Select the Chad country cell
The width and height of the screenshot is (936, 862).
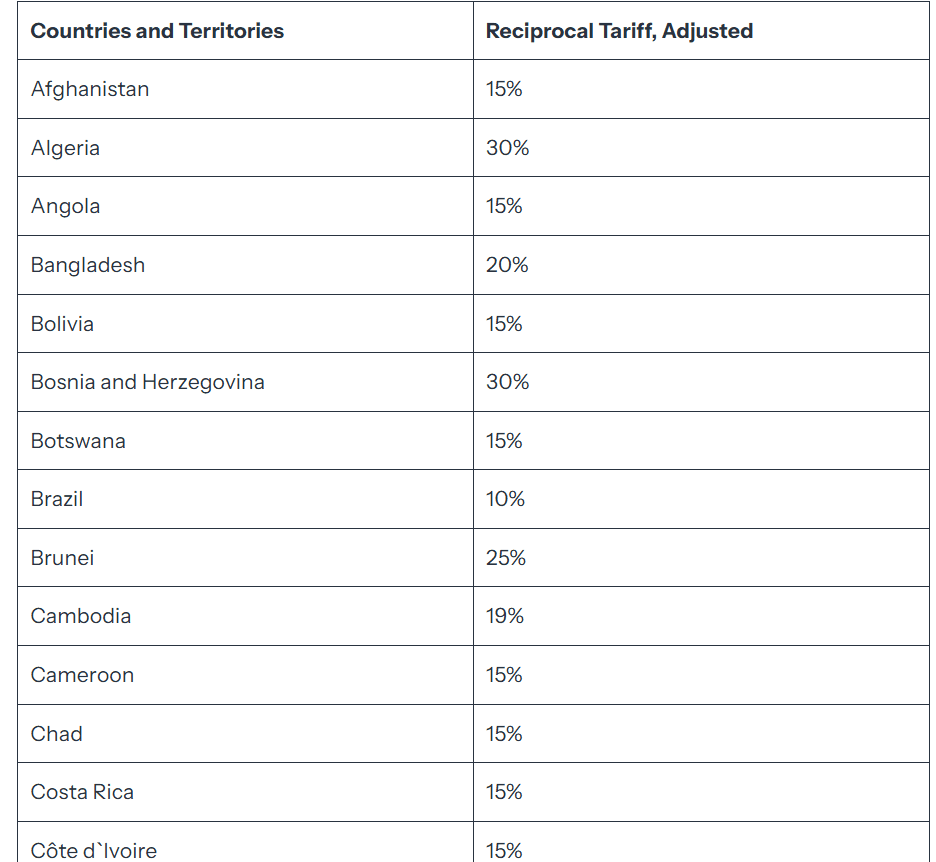pos(57,734)
